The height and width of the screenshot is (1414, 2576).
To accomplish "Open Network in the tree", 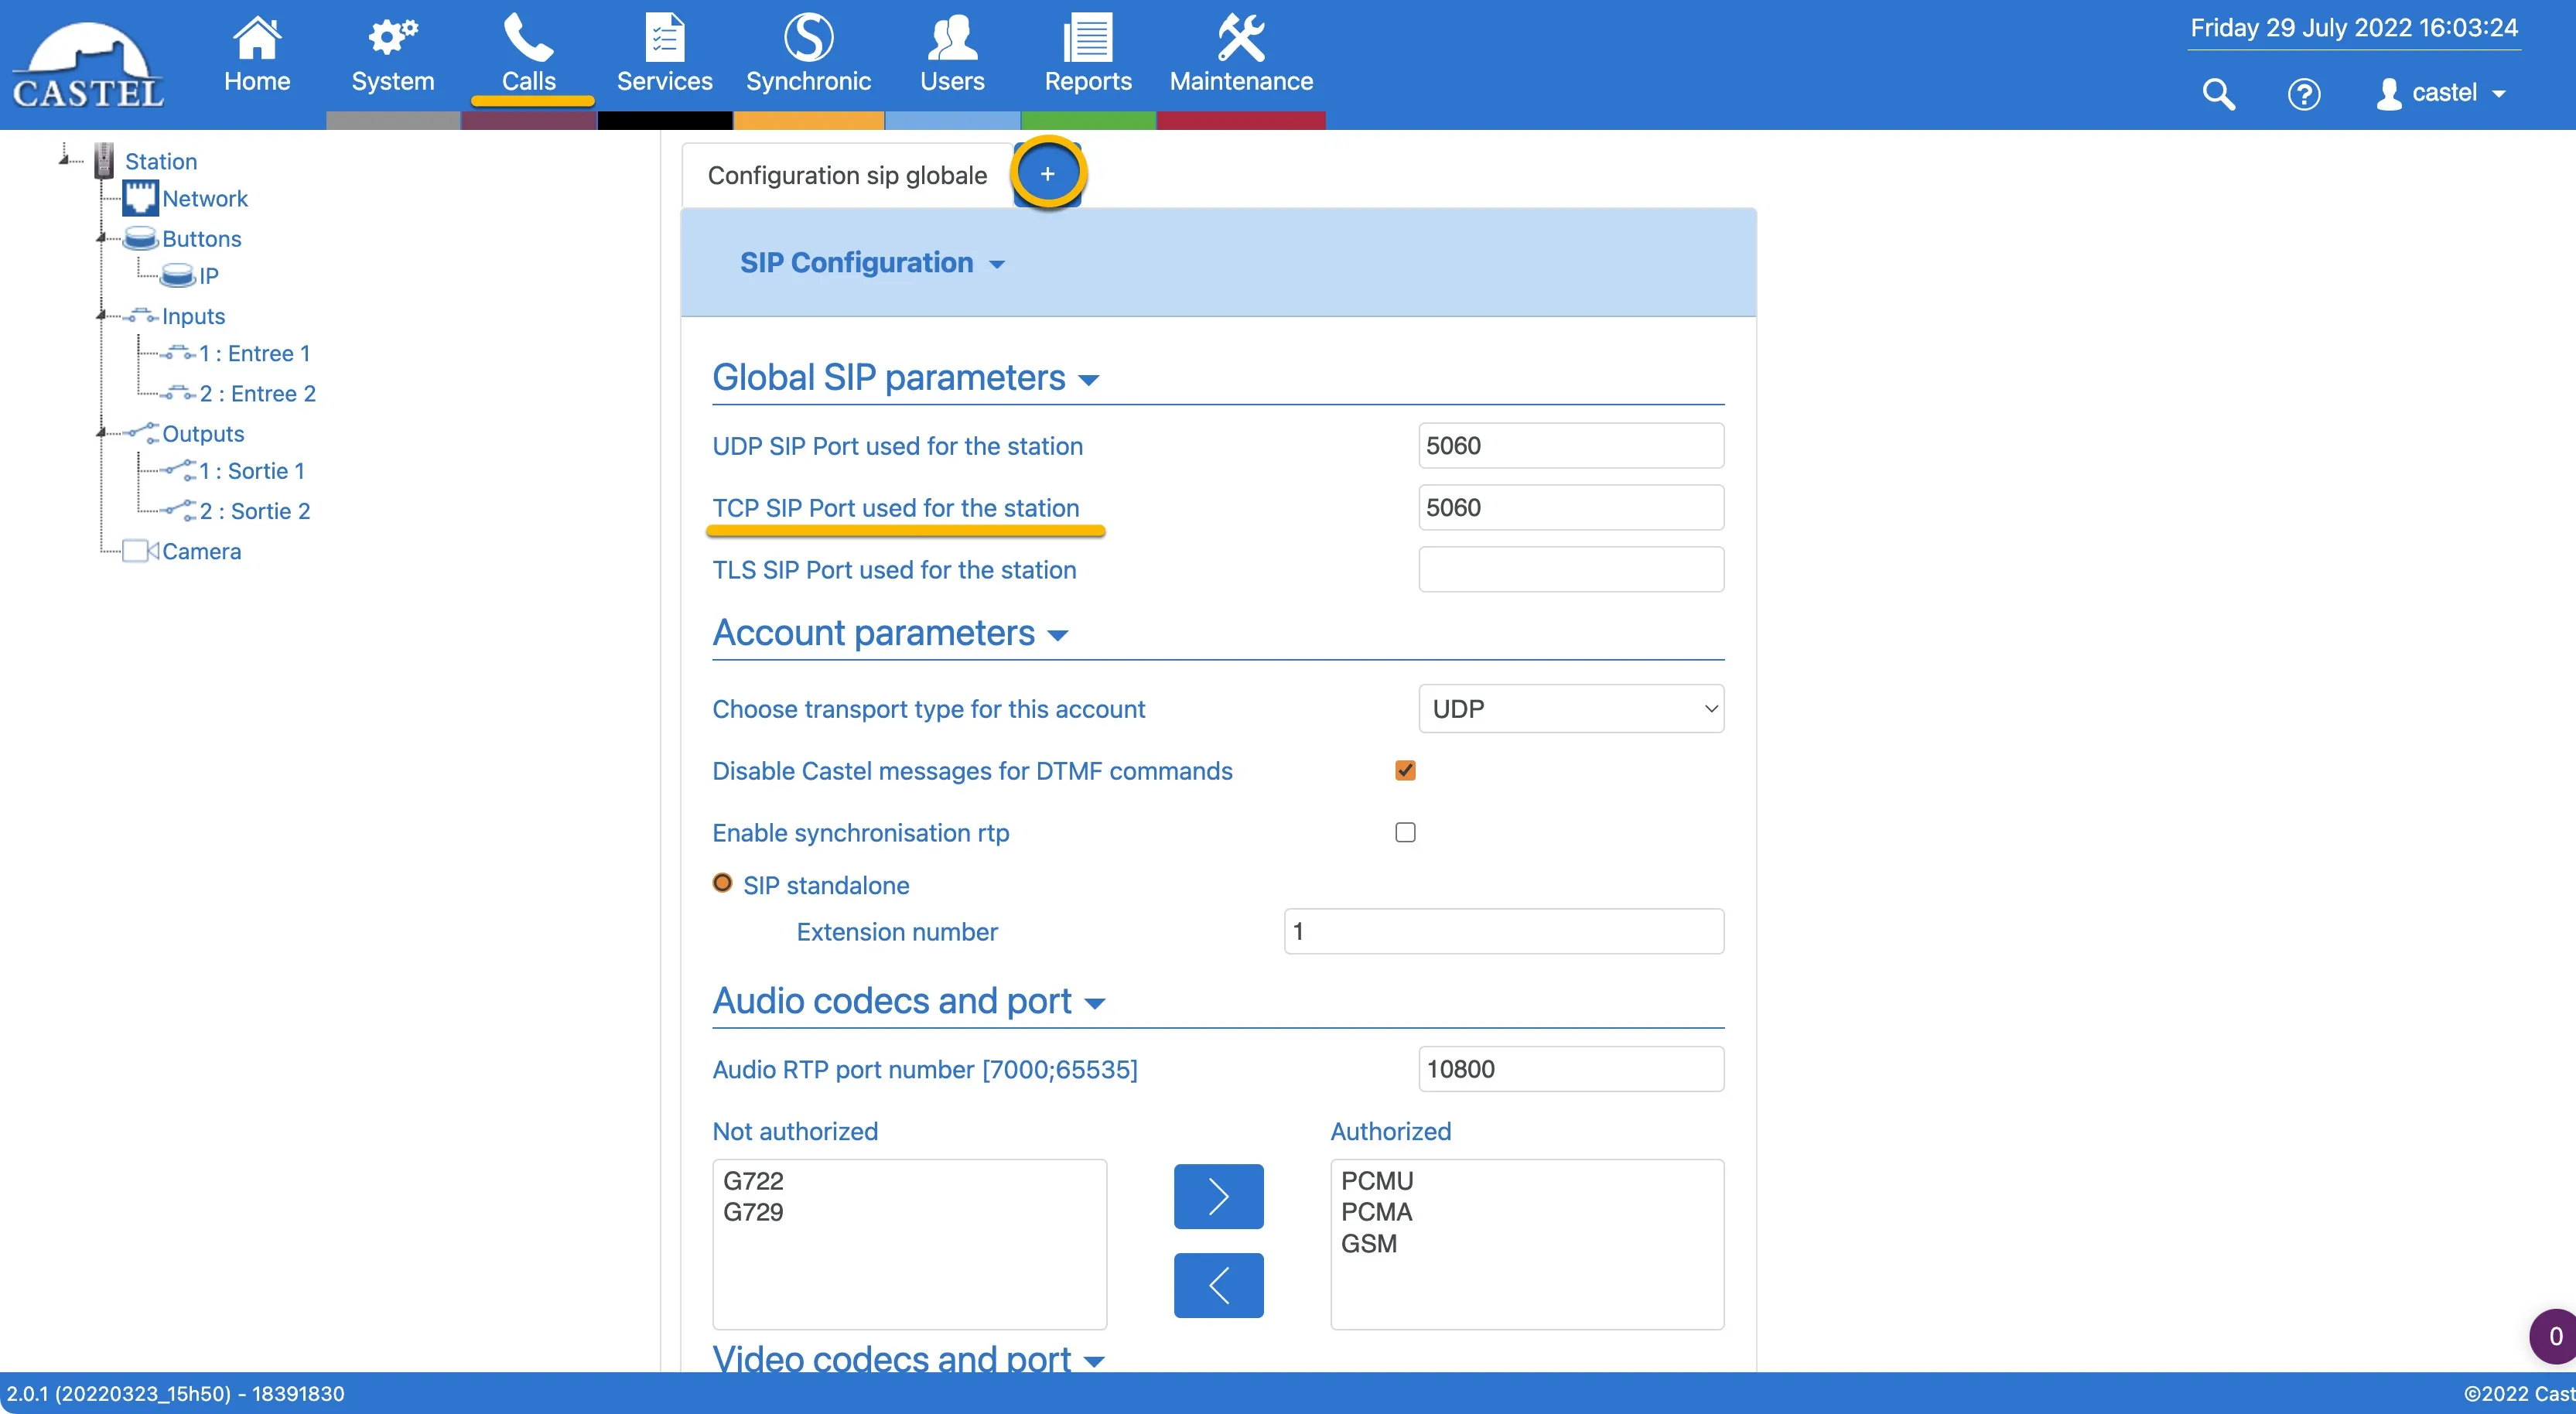I will click(205, 198).
